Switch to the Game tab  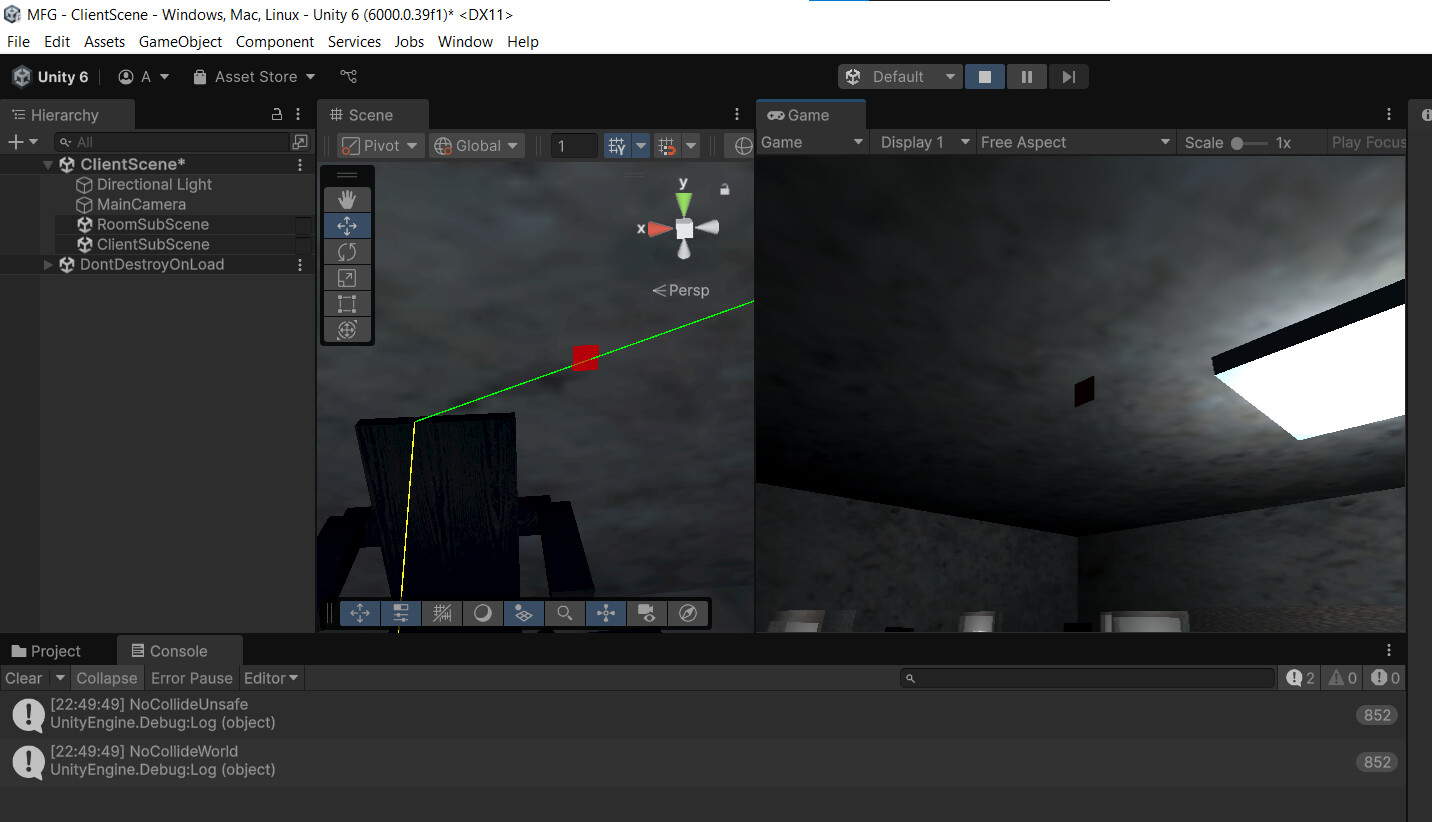(x=810, y=114)
